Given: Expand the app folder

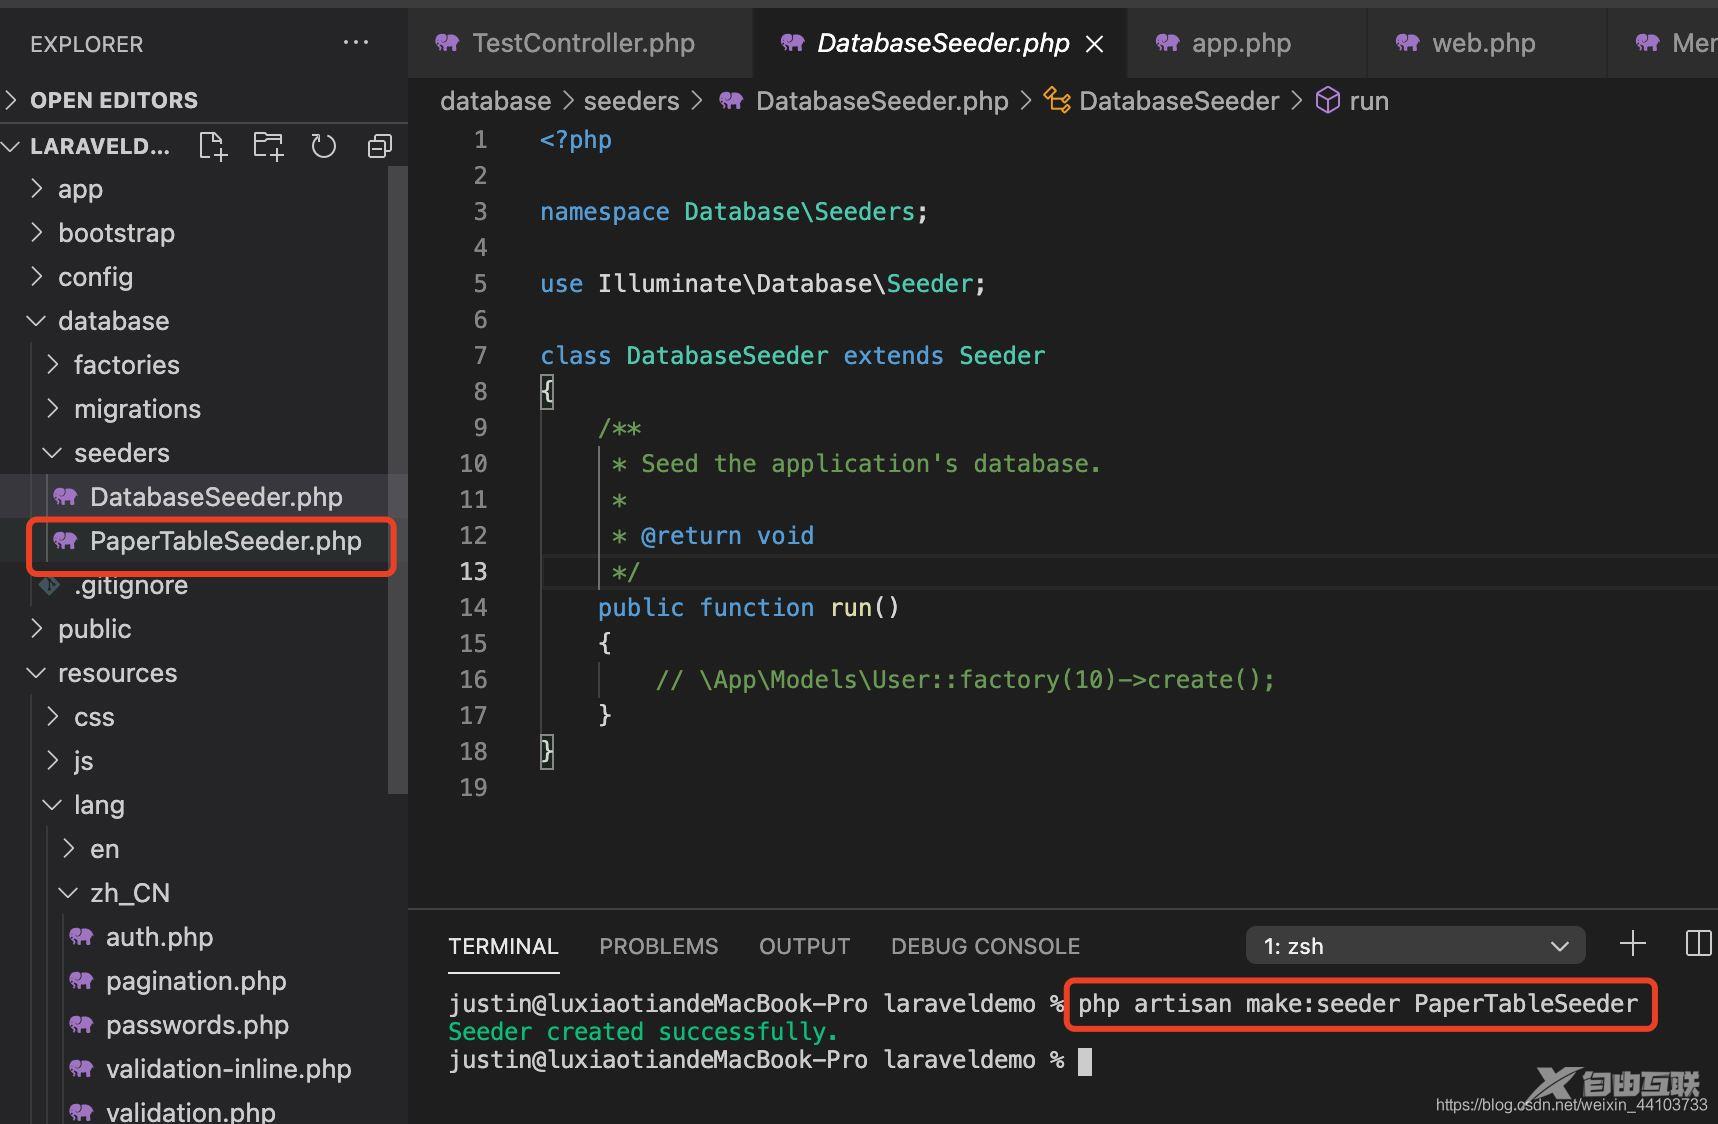Looking at the screenshot, I should (x=37, y=188).
